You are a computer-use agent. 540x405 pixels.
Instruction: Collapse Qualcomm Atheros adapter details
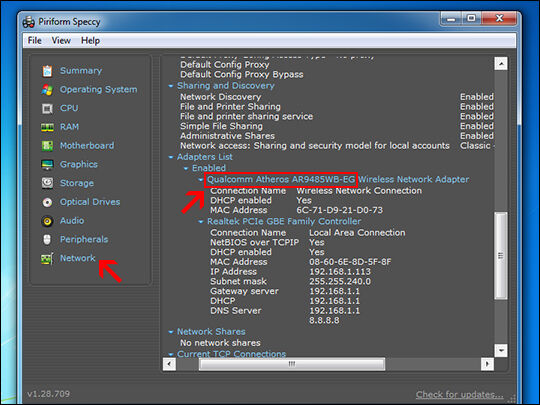(201, 180)
